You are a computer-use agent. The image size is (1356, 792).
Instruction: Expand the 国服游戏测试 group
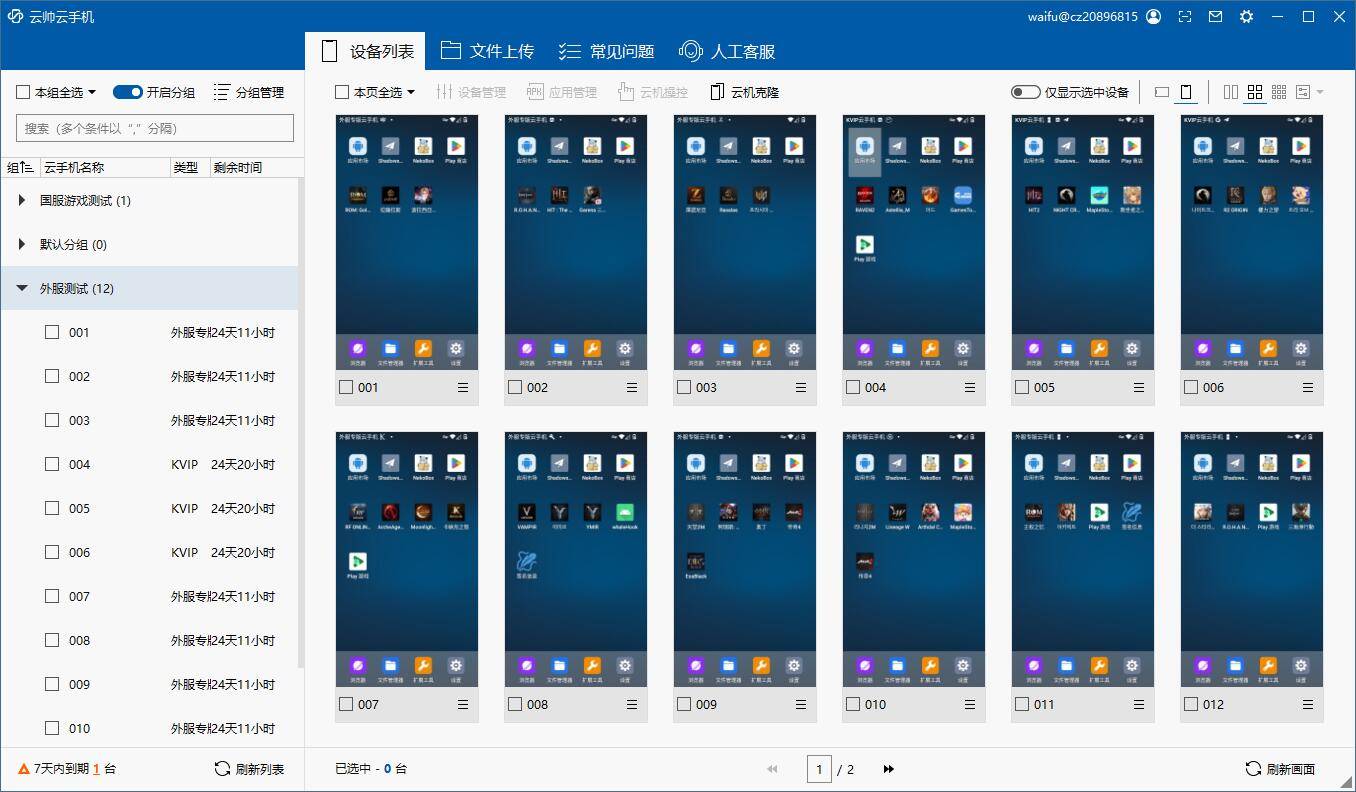point(22,201)
